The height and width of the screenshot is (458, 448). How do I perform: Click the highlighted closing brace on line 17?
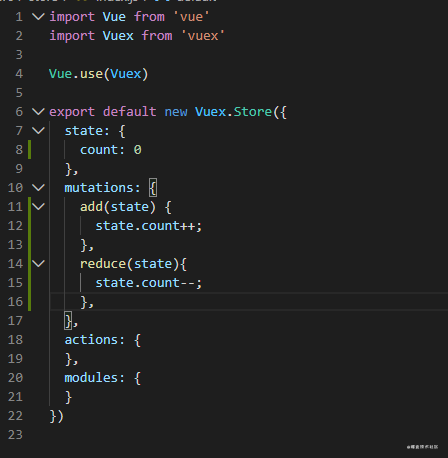(69, 321)
